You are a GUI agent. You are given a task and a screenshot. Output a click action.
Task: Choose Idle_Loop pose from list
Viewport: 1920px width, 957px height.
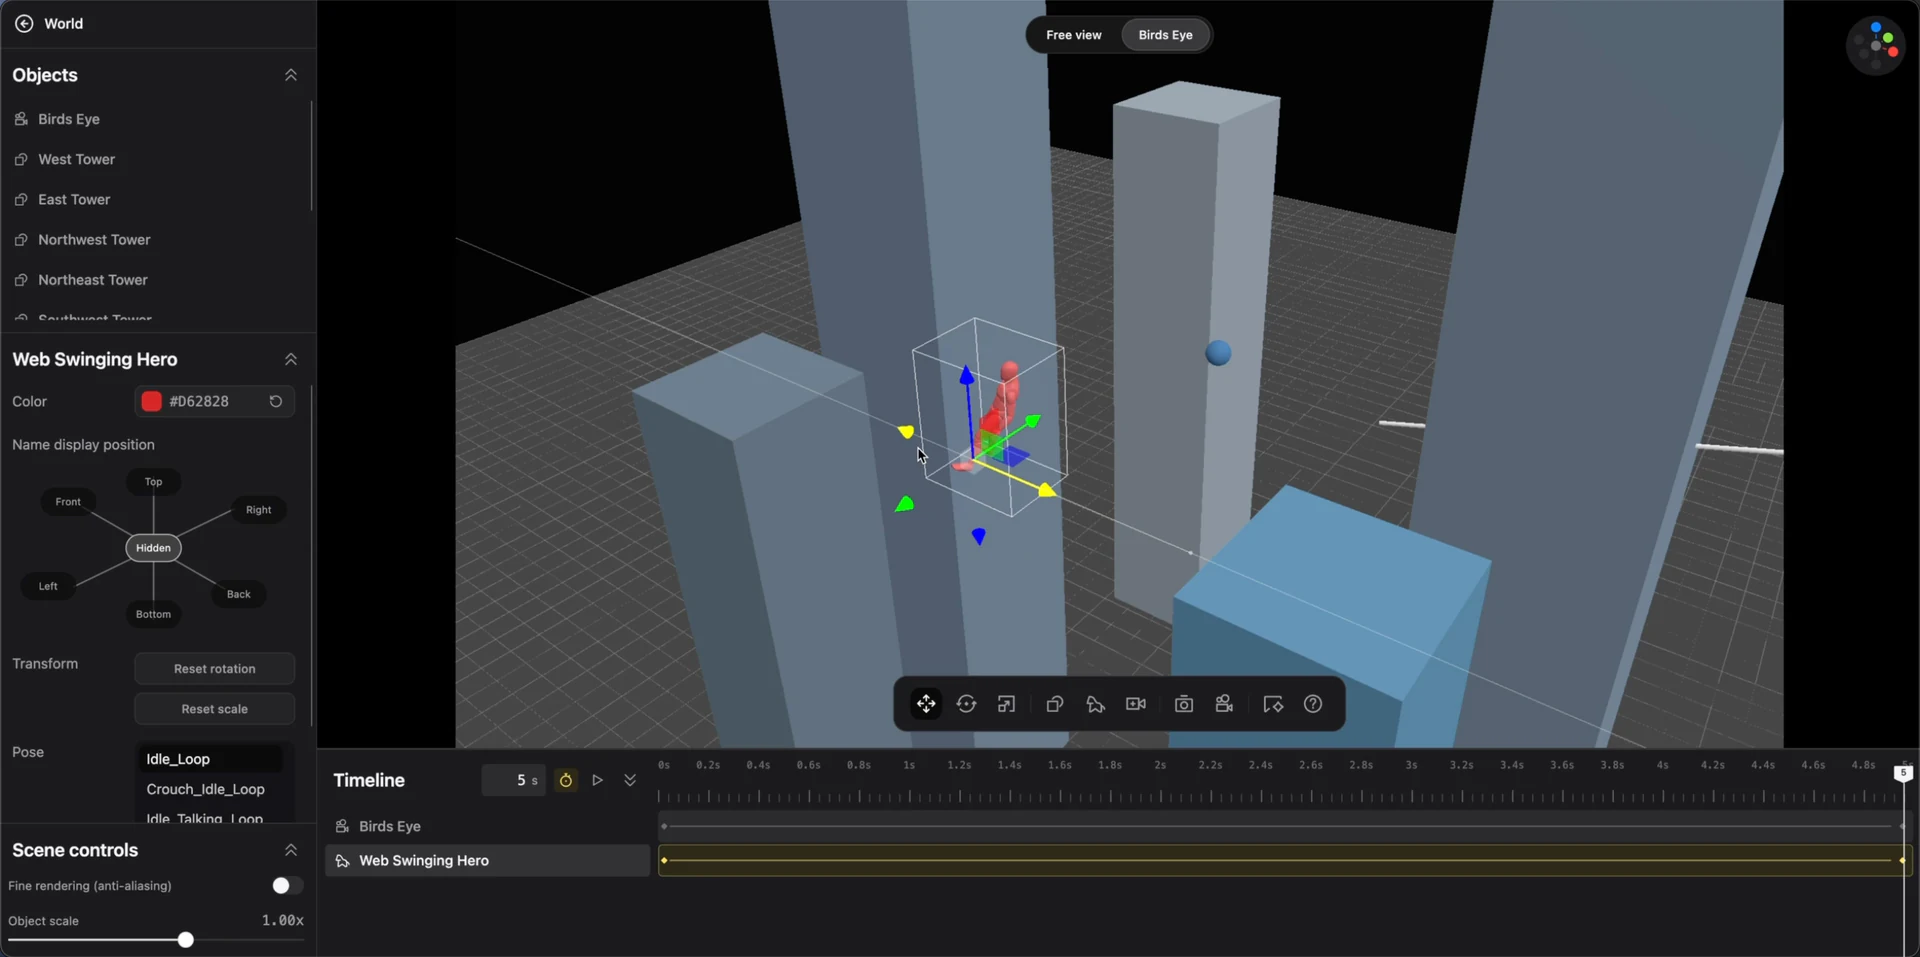click(x=210, y=759)
